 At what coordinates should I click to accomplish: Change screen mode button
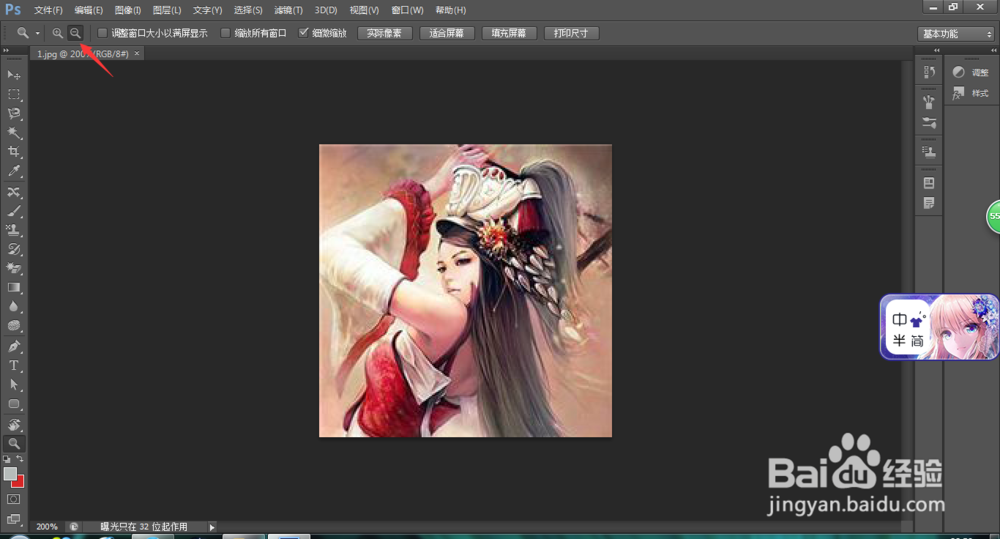click(13, 519)
